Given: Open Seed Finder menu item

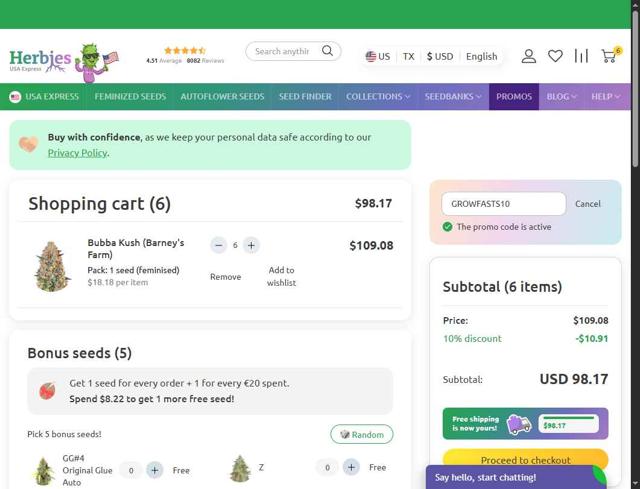Looking at the screenshot, I should click(305, 97).
